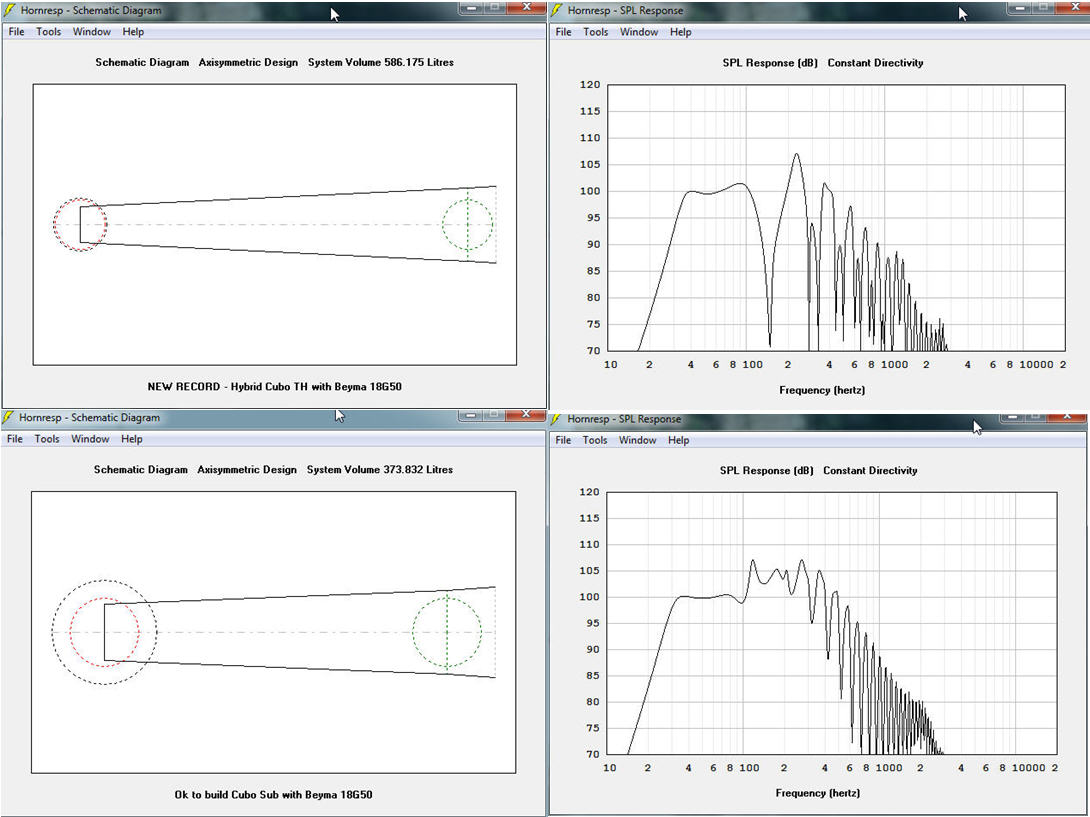1090x817 pixels.
Task: Open Window menu in 373.832 Litres Schematic window
Action: tap(90, 439)
